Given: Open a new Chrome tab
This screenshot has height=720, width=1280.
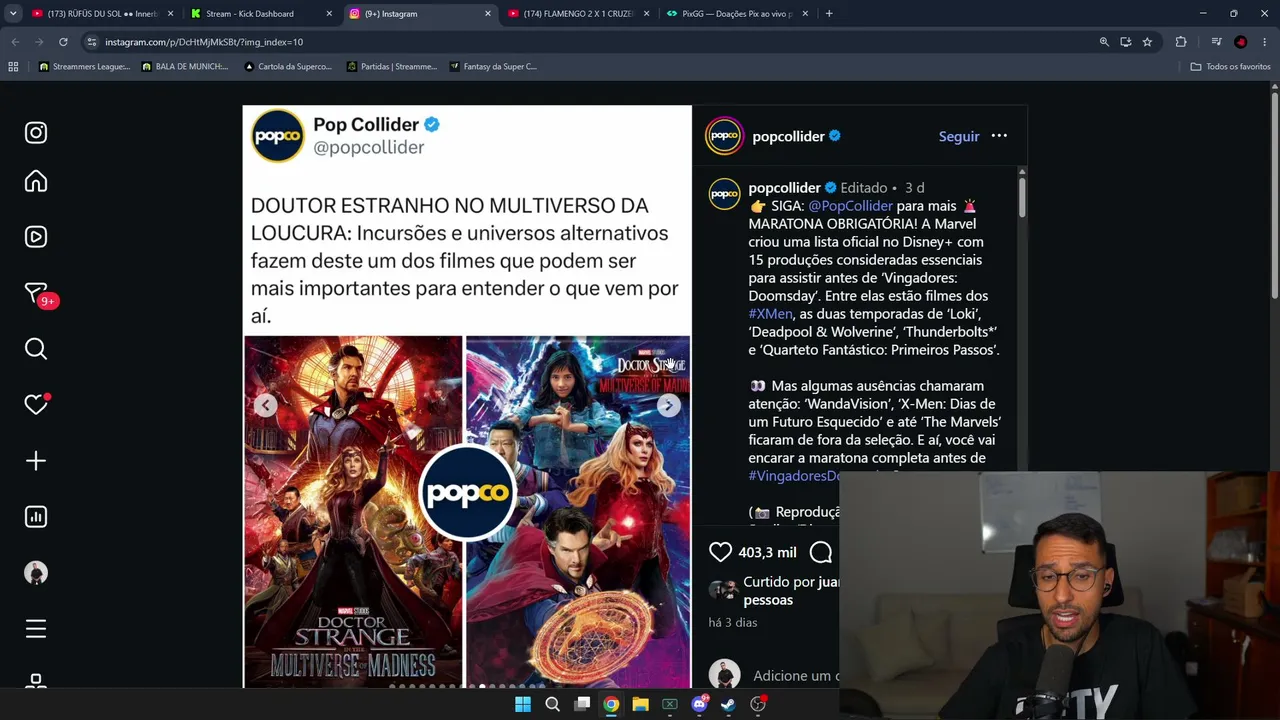Looking at the screenshot, I should pyautogui.click(x=829, y=14).
